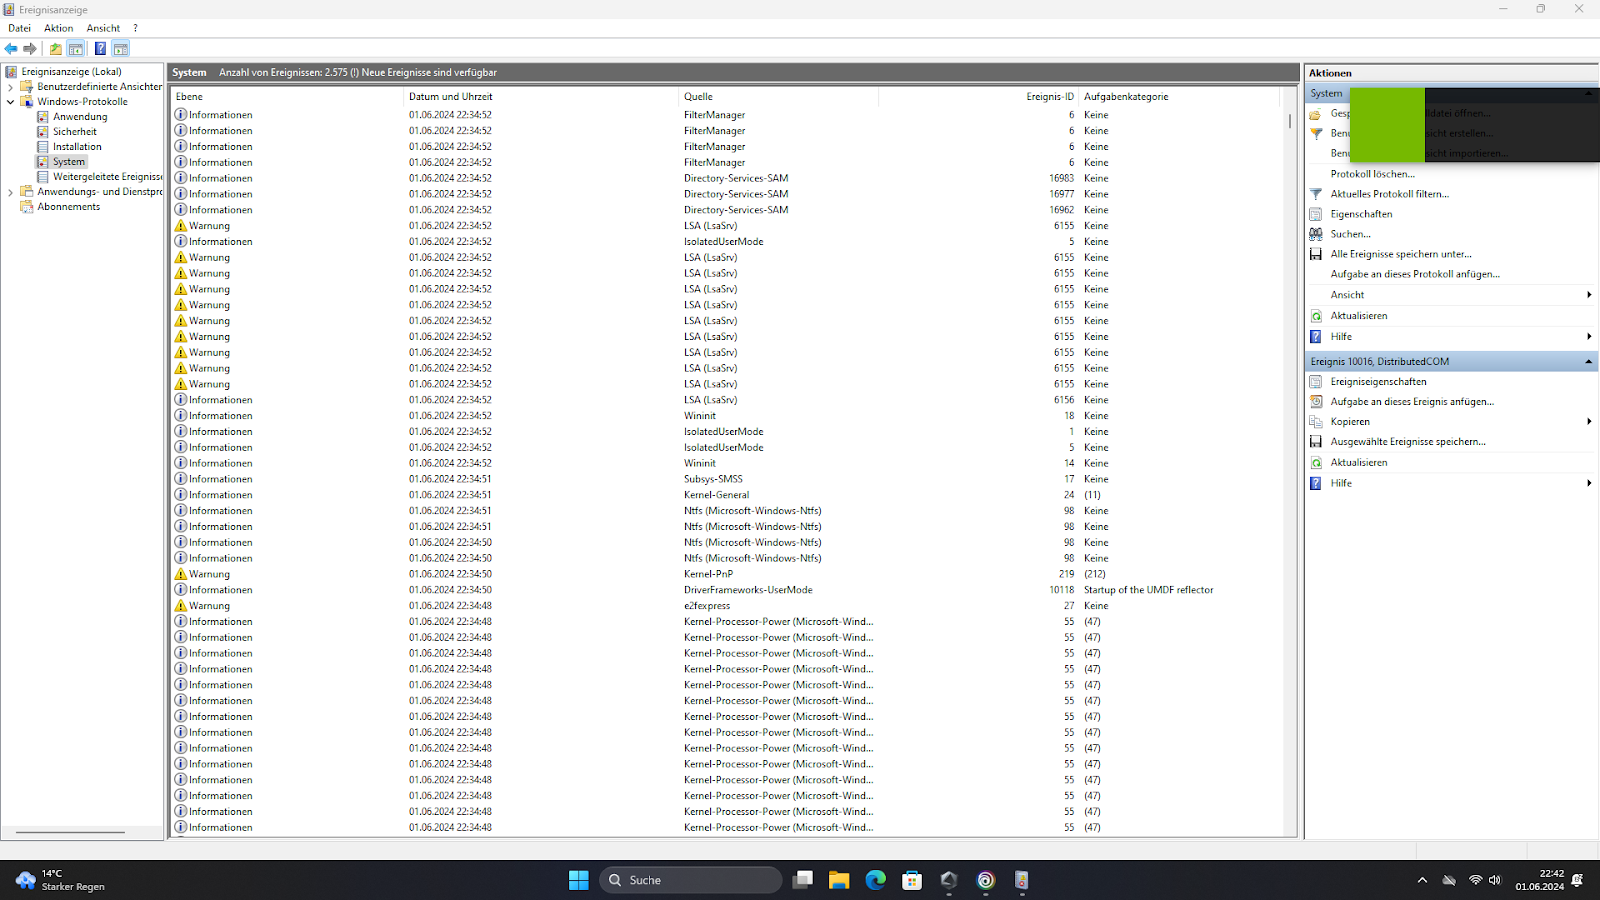Open the clock showing 22:42 01.06.2024
This screenshot has width=1600, height=900.
point(1539,880)
